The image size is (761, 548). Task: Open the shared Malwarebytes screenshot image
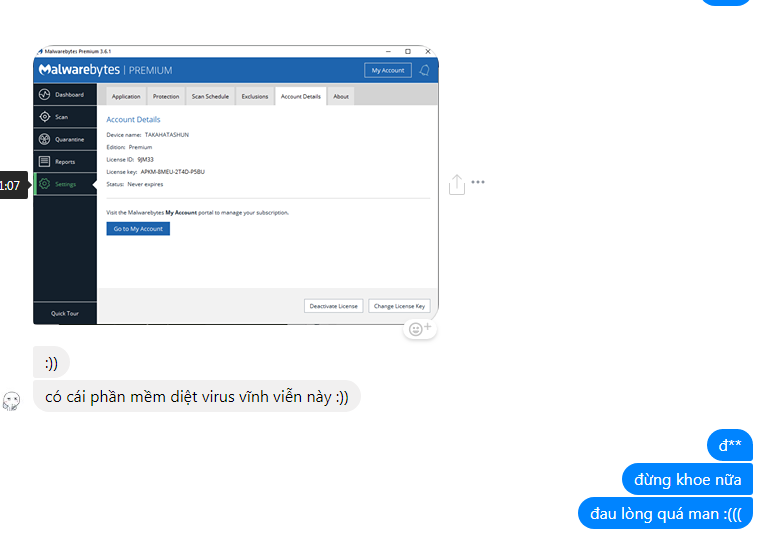pyautogui.click(x=236, y=185)
